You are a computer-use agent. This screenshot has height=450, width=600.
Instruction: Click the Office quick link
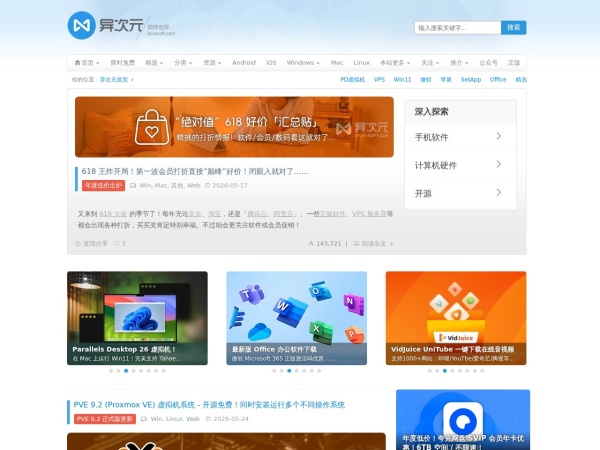498,80
